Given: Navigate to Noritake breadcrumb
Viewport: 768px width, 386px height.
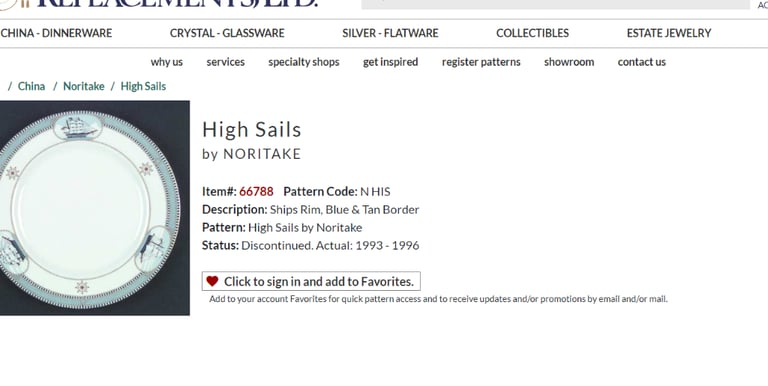Looking at the screenshot, I should [84, 86].
